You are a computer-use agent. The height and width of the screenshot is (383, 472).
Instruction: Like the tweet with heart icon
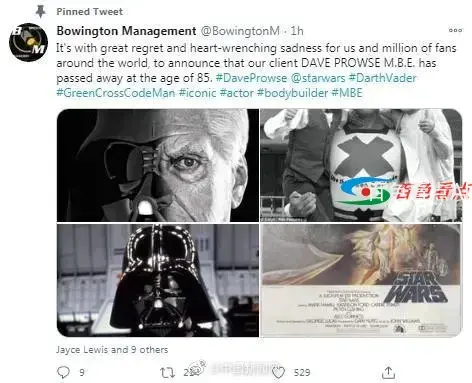[x=278, y=372]
